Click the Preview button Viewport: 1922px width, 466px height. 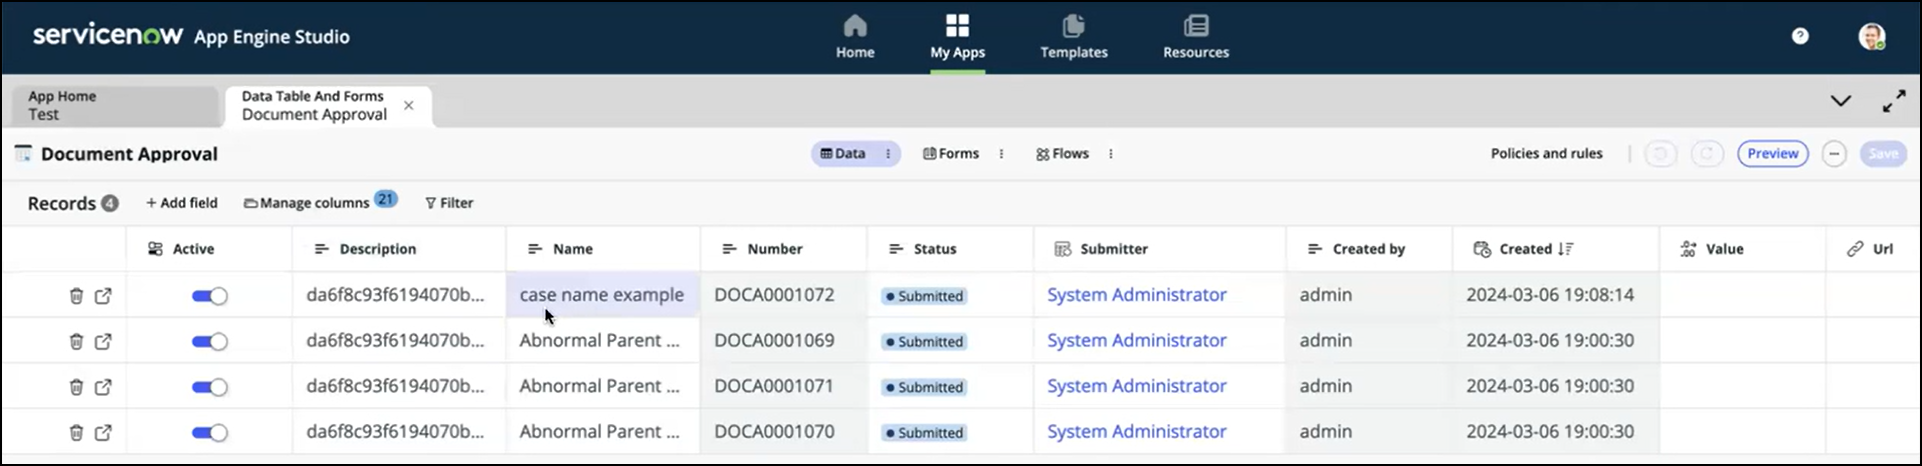pyautogui.click(x=1772, y=154)
